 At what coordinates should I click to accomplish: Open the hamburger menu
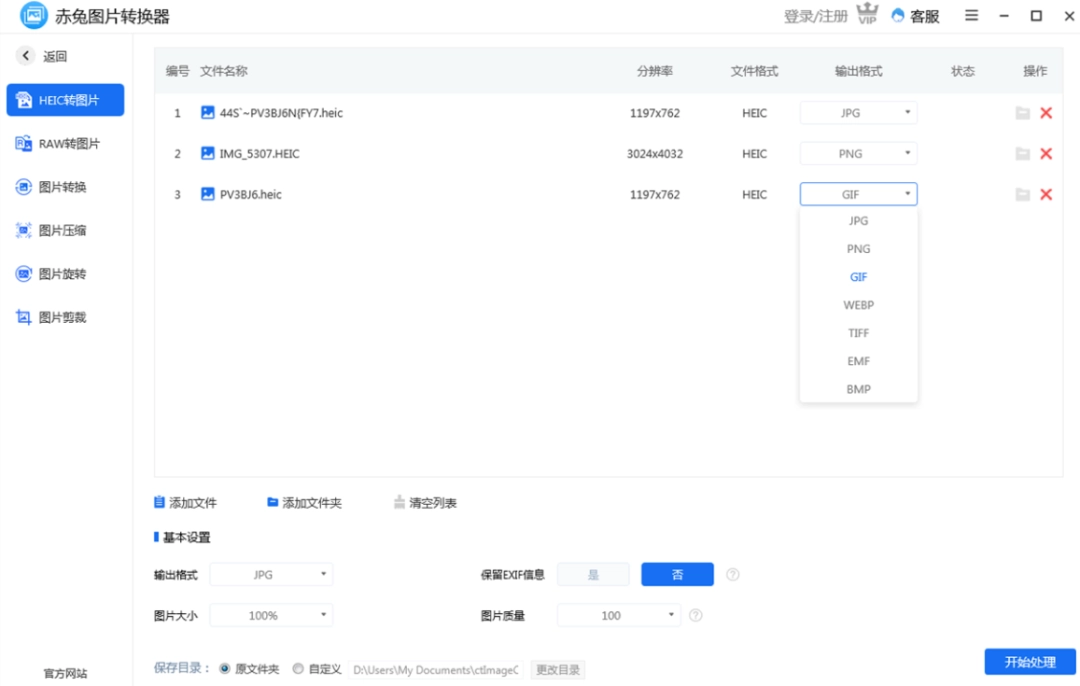[970, 15]
